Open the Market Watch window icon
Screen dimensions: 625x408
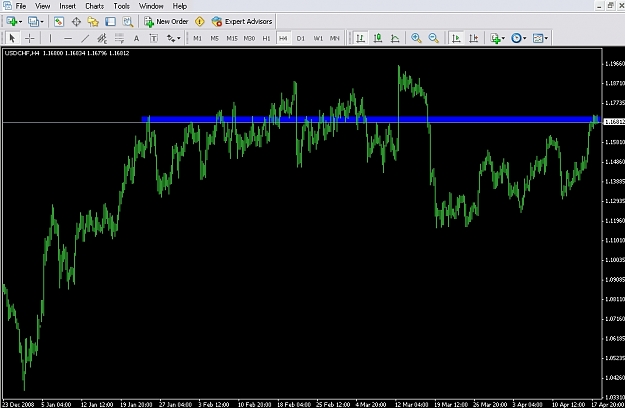(59, 22)
